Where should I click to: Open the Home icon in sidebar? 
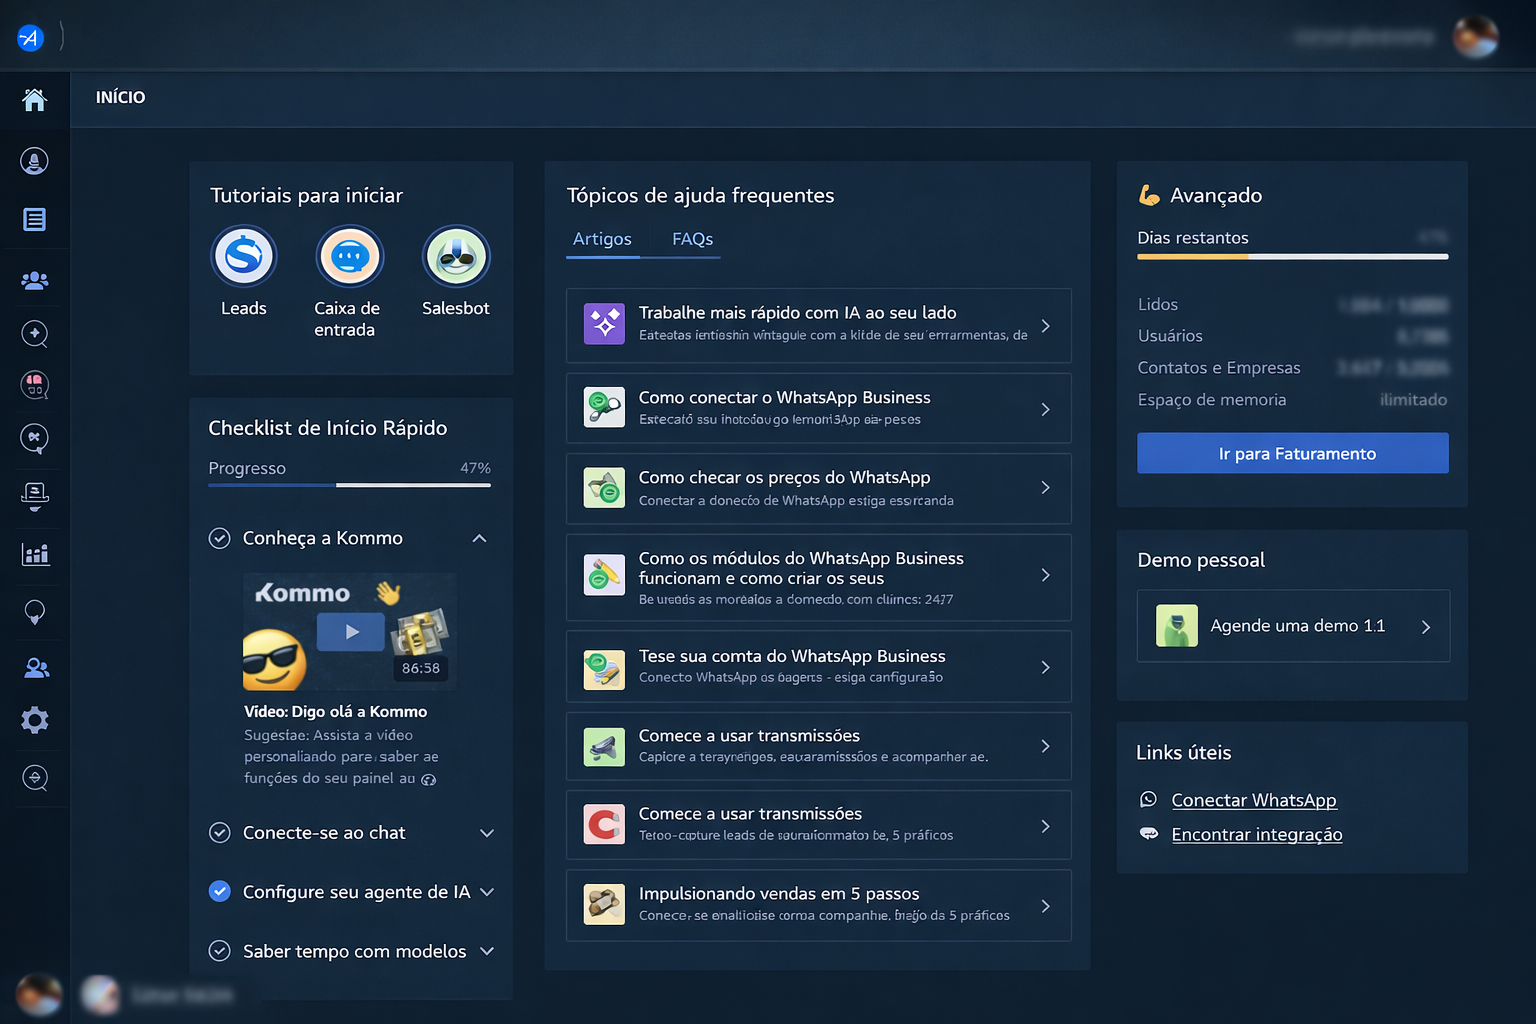coord(35,100)
